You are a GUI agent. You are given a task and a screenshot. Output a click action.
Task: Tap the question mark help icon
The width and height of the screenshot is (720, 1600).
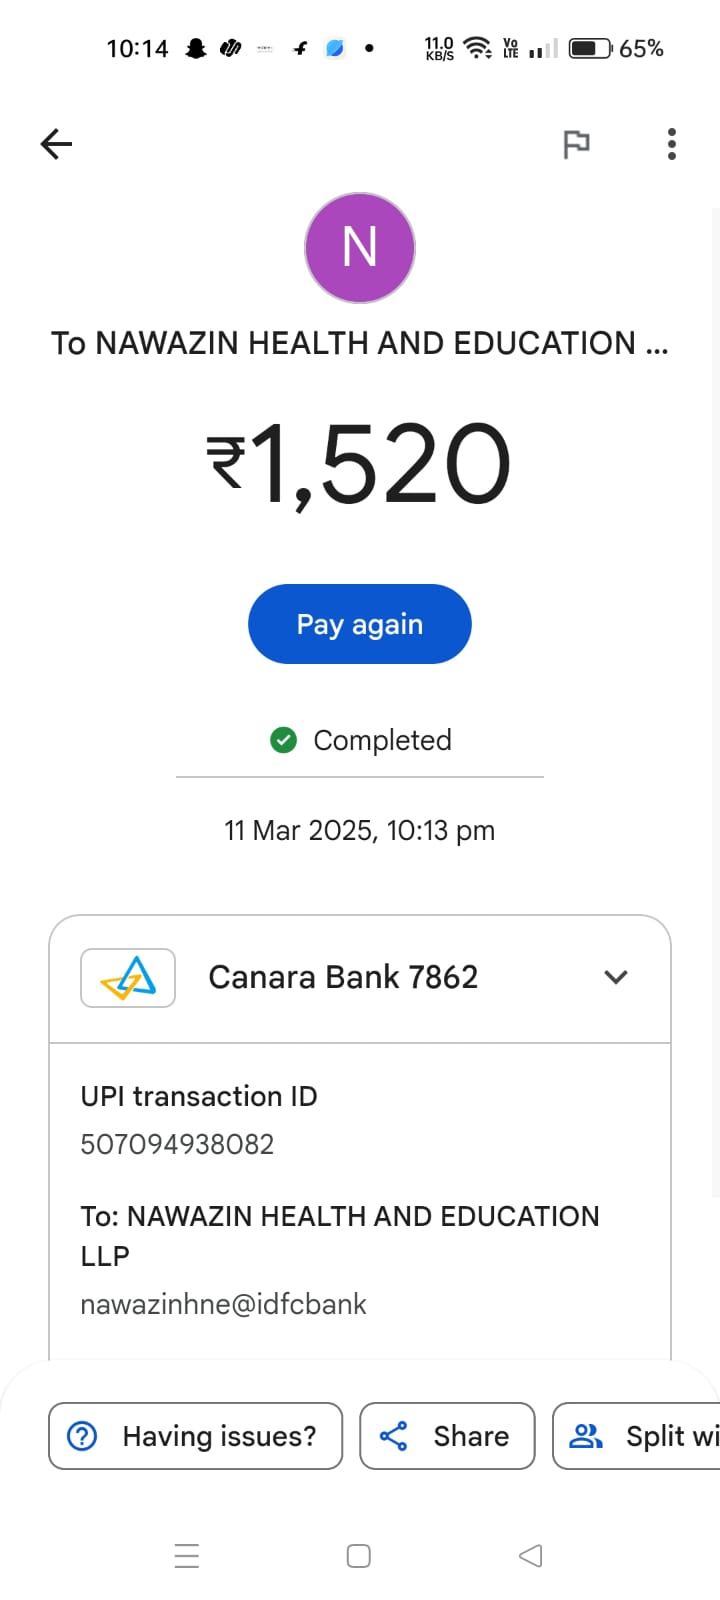click(82, 1436)
